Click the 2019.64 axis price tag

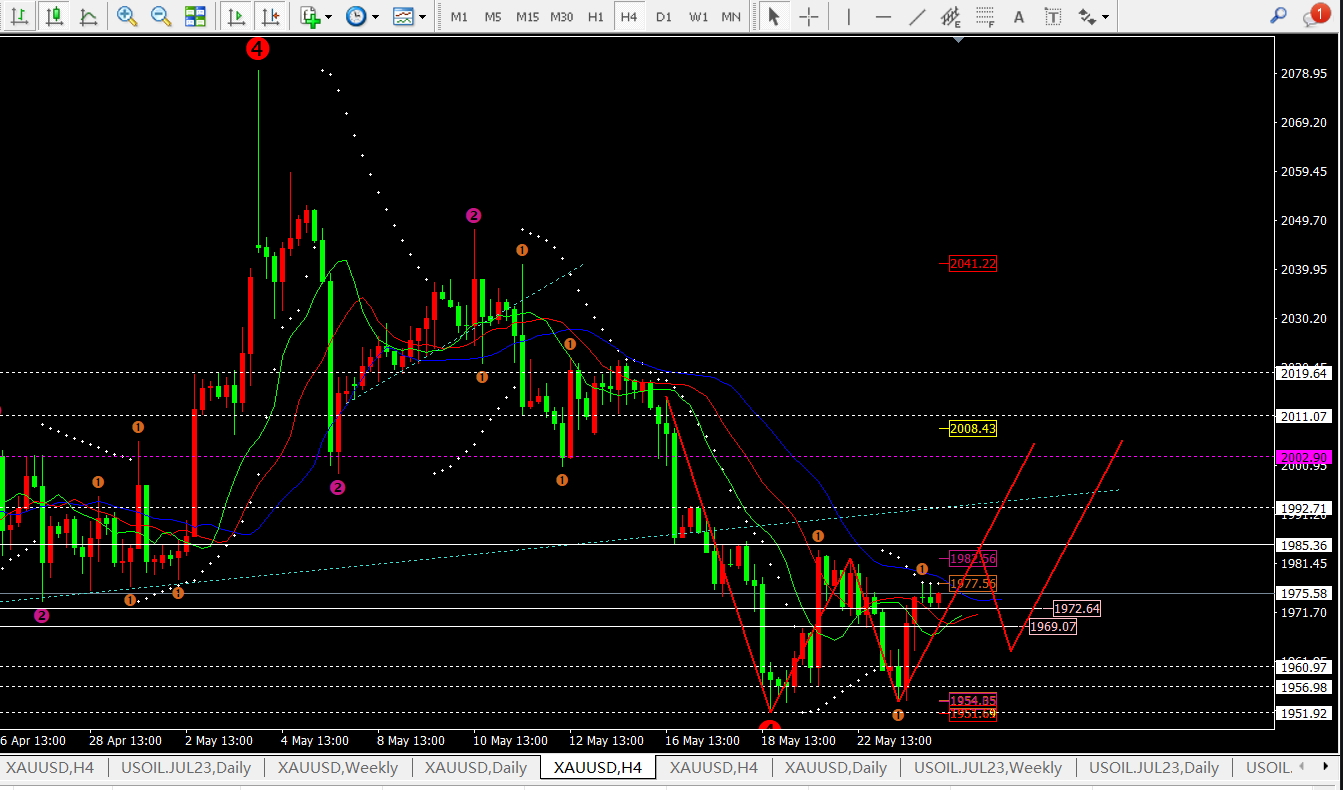click(1303, 373)
